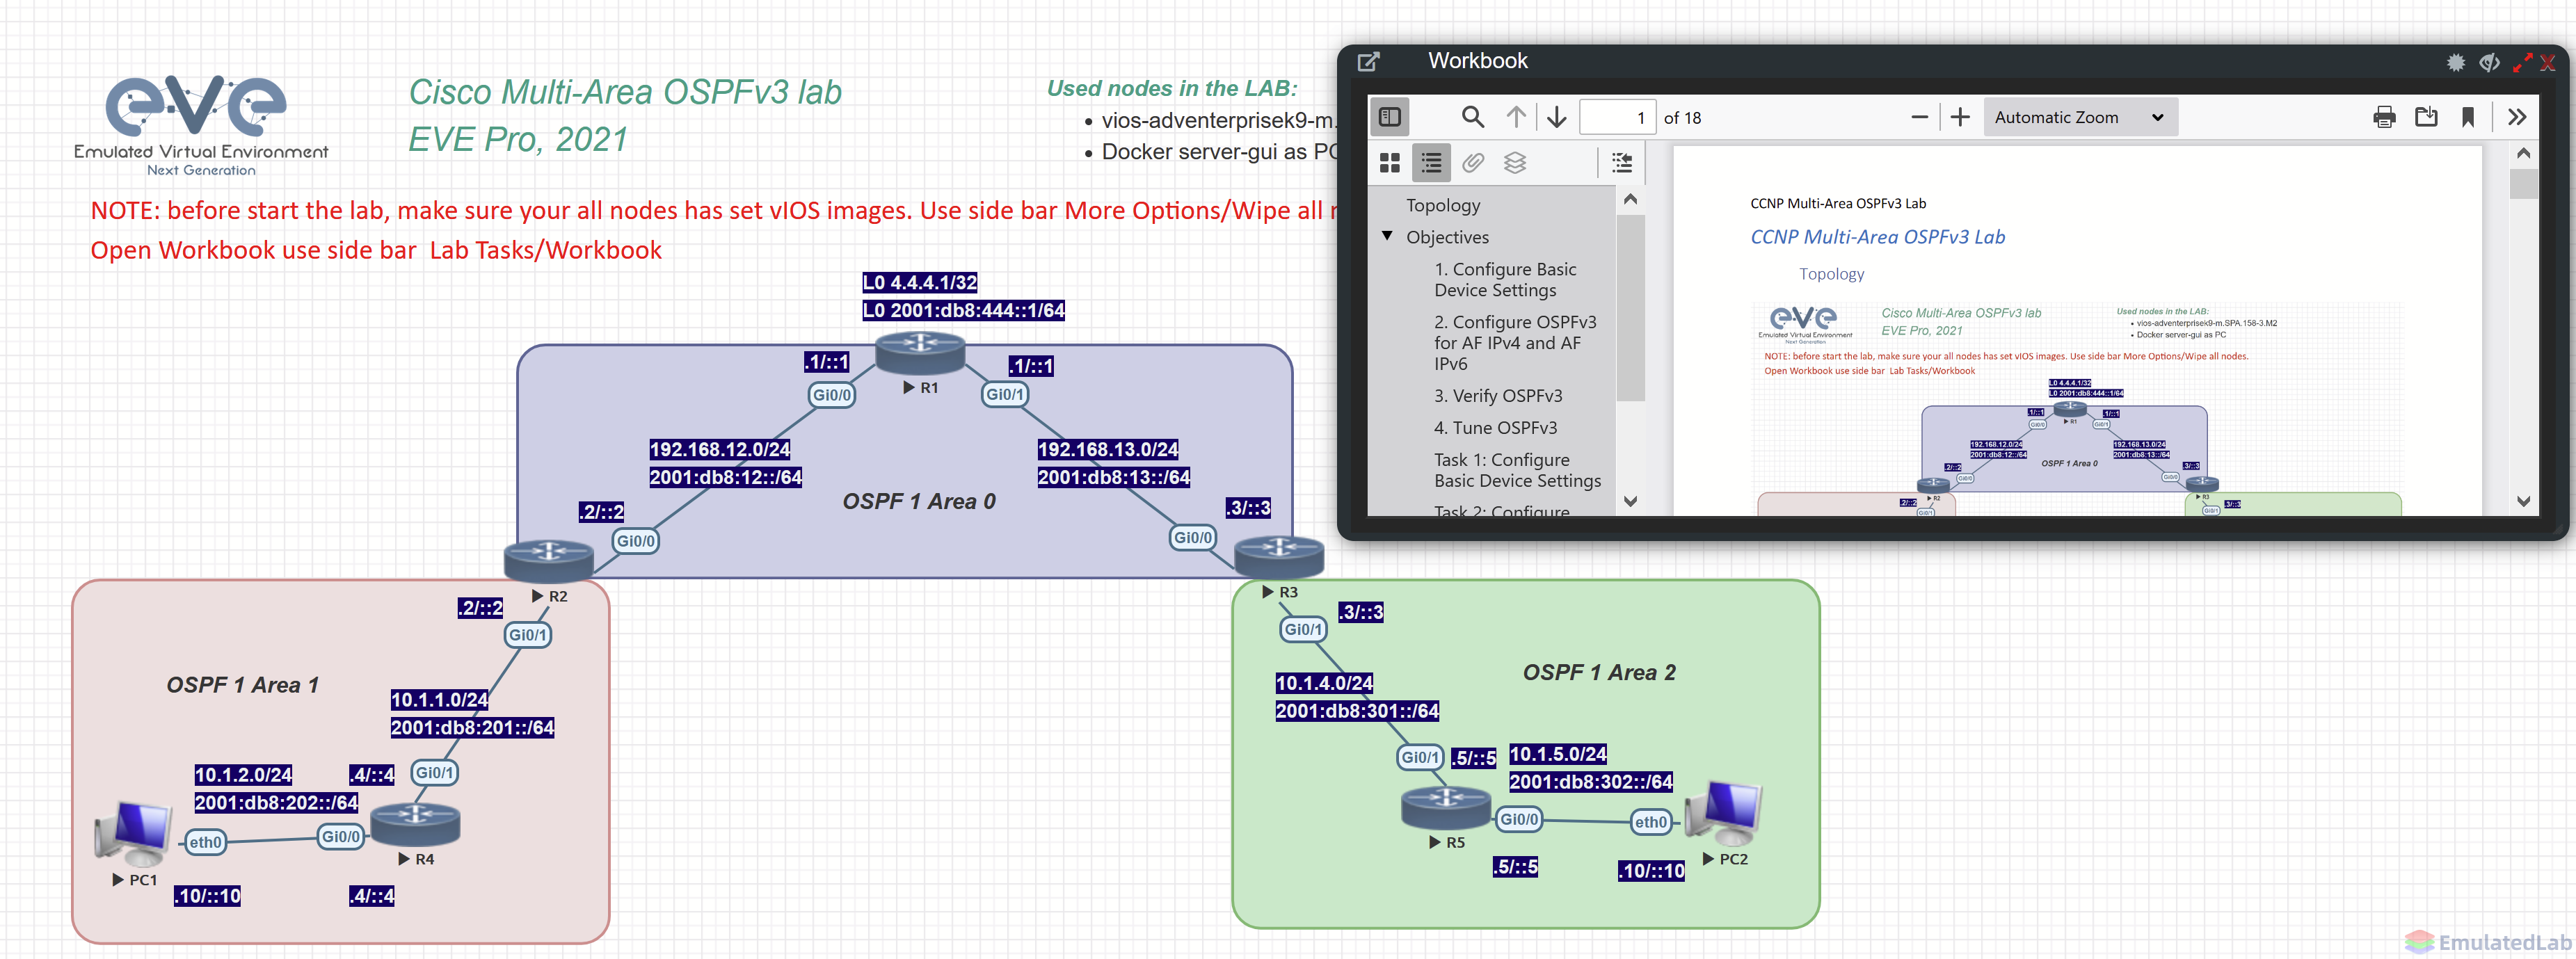
Task: Select router R4 node
Action: pos(415,824)
